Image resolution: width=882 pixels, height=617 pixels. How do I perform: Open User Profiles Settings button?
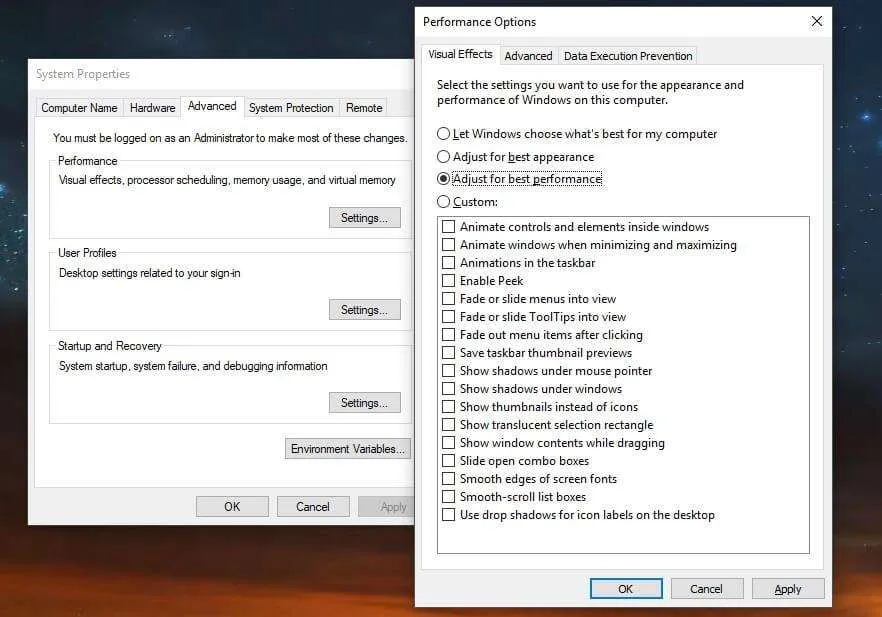364,310
